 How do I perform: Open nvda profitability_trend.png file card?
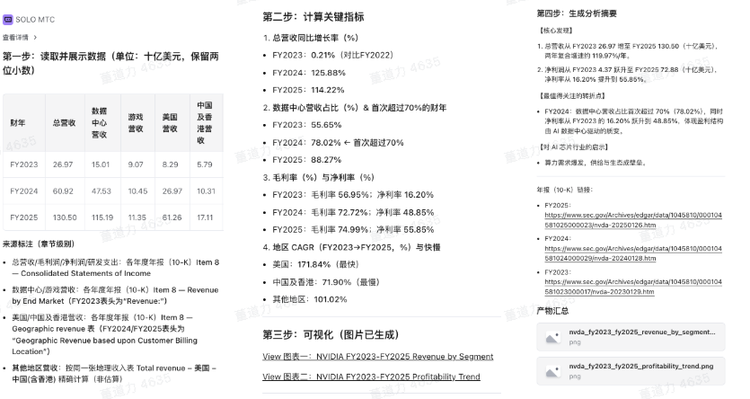click(630, 371)
